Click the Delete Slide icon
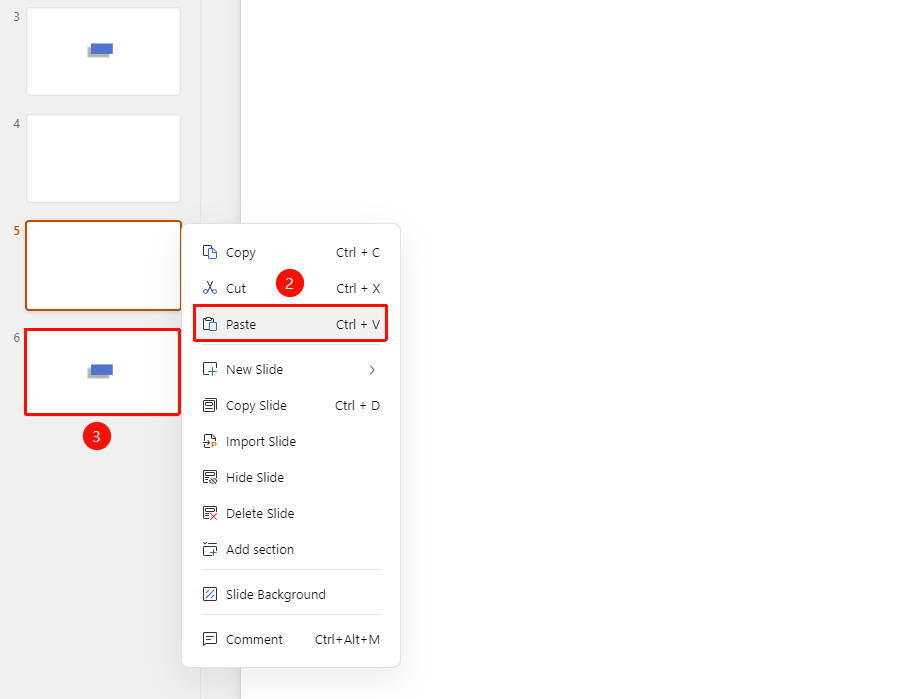The image size is (903, 699). [x=210, y=513]
